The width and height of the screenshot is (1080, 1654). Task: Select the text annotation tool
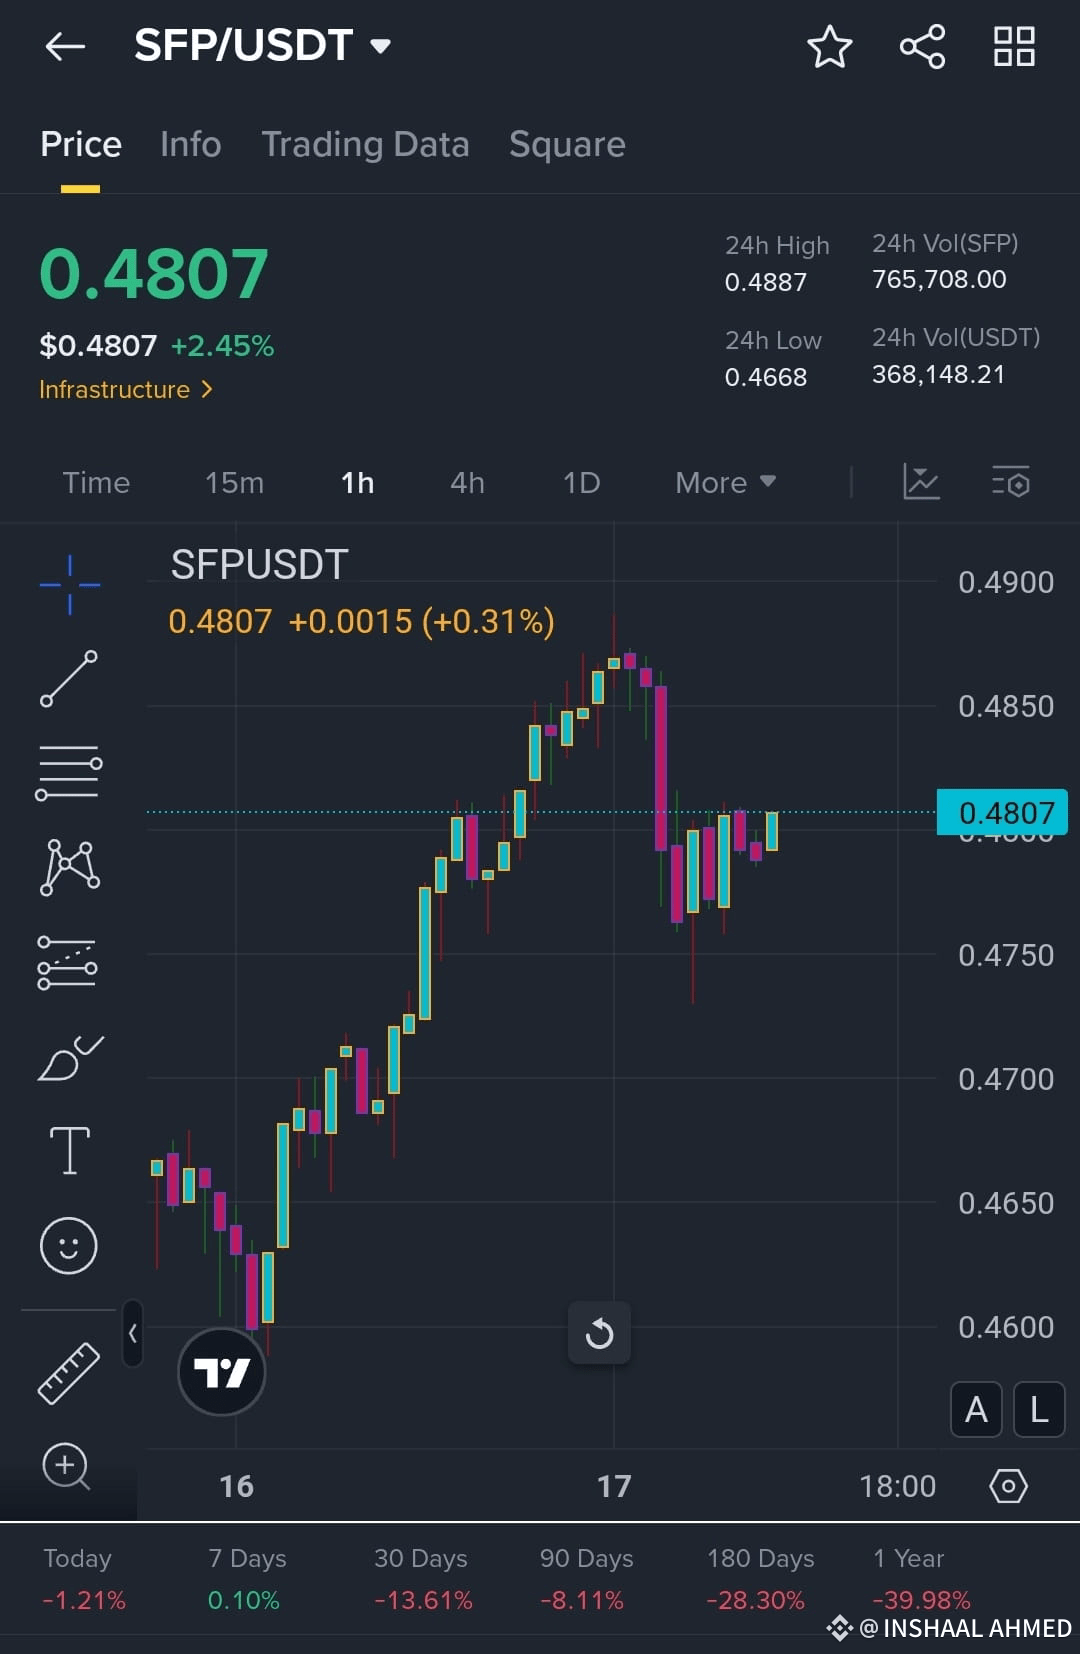[68, 1151]
